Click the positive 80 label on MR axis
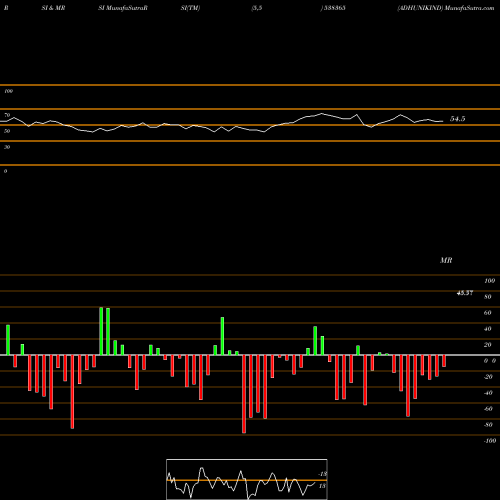The height and width of the screenshot is (500, 500). point(488,297)
